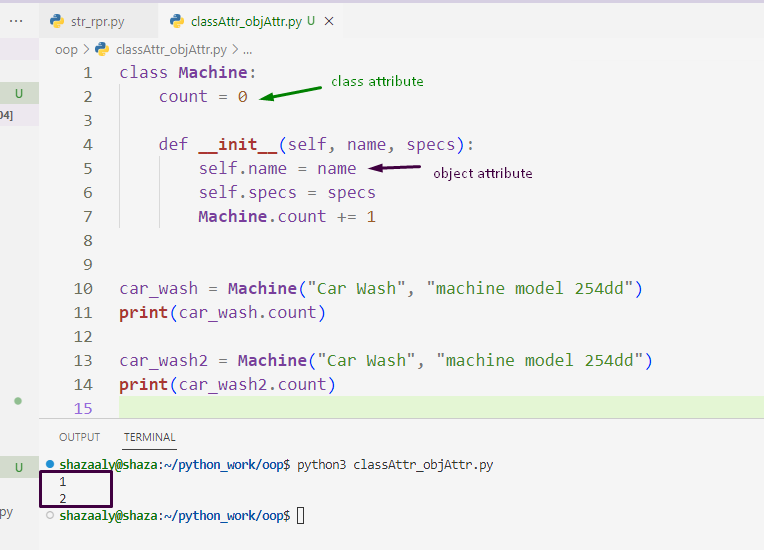Image resolution: width=764 pixels, height=550 pixels.
Task: Select classAttr_objAttr.py in the breadcrumb
Action: [x=172, y=50]
